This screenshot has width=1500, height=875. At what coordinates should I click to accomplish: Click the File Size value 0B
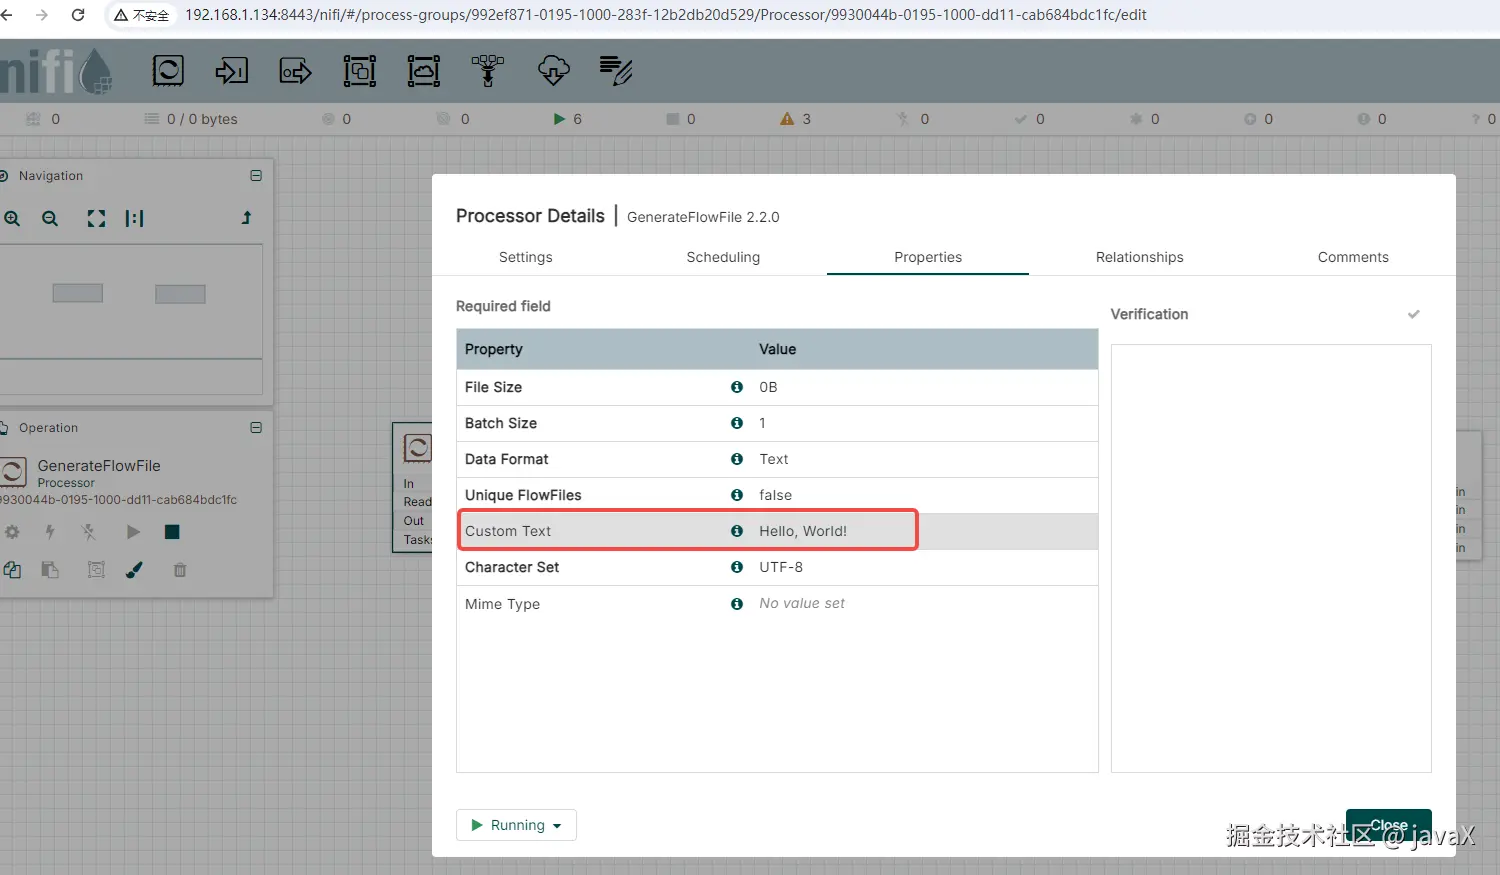coord(768,387)
